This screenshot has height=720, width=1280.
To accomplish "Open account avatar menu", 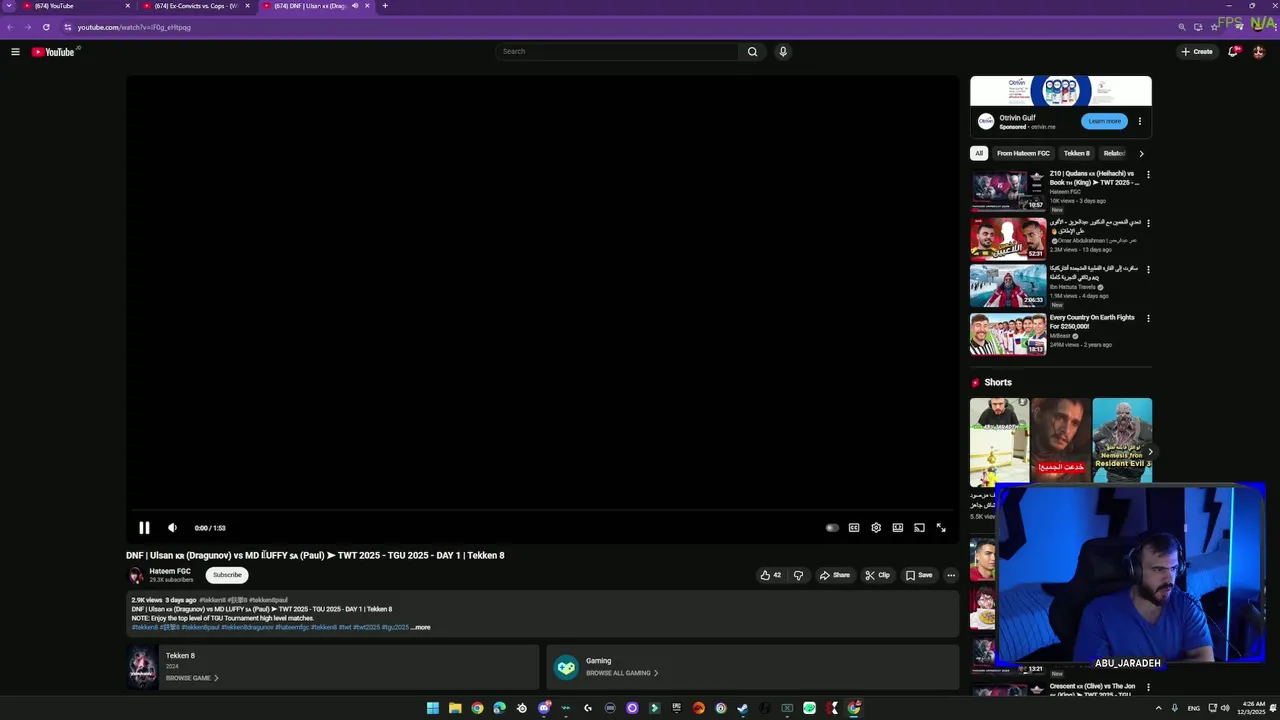I will [1258, 52].
